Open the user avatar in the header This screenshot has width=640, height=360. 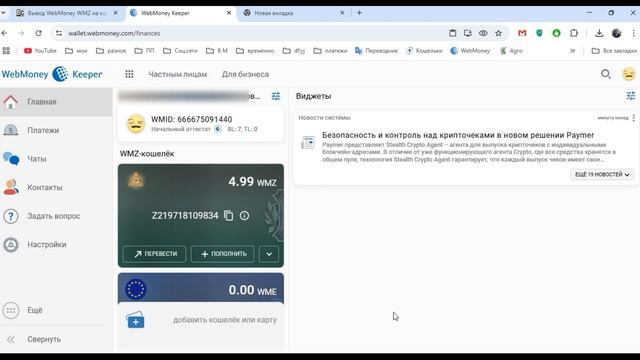pyautogui.click(x=629, y=74)
